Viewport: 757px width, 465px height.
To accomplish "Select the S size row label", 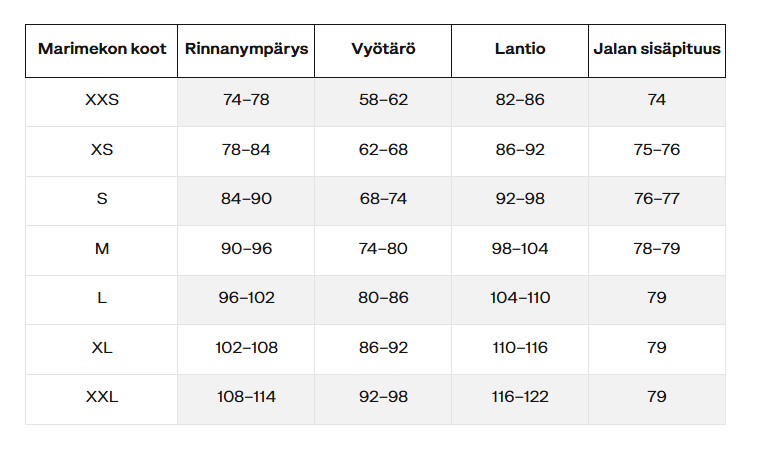I will (101, 199).
